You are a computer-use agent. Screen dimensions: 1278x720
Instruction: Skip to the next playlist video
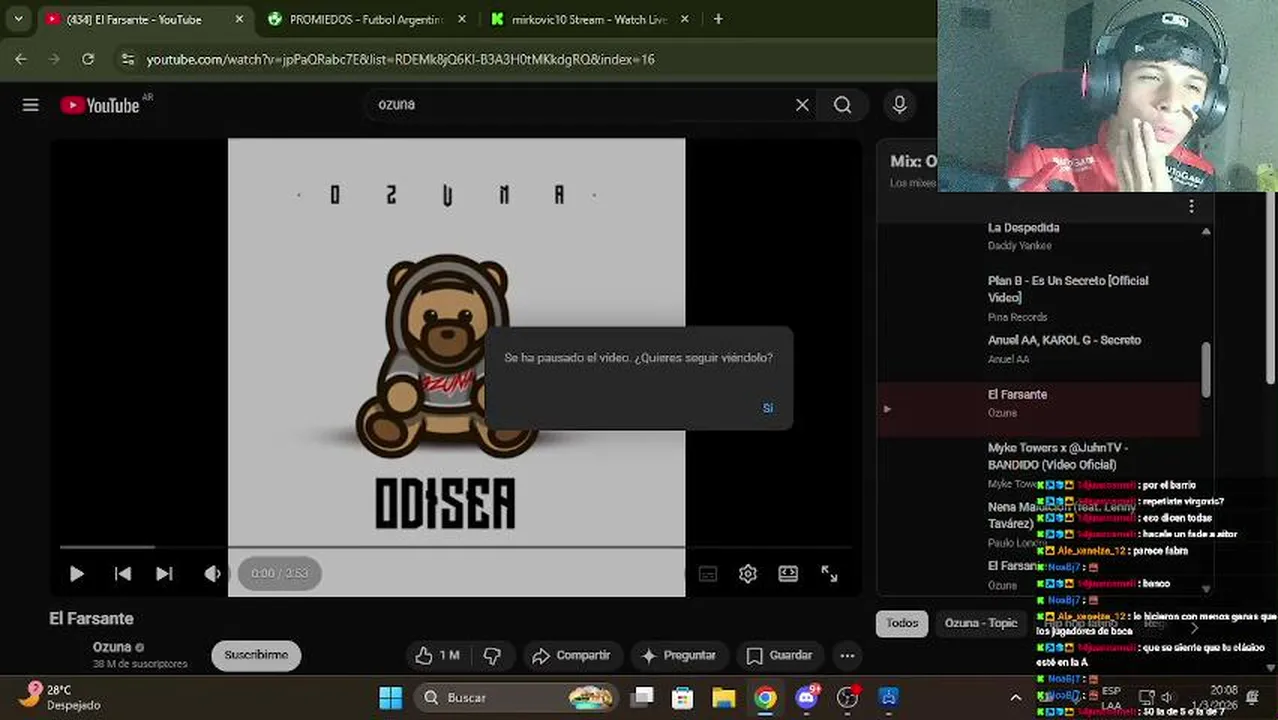tap(165, 574)
